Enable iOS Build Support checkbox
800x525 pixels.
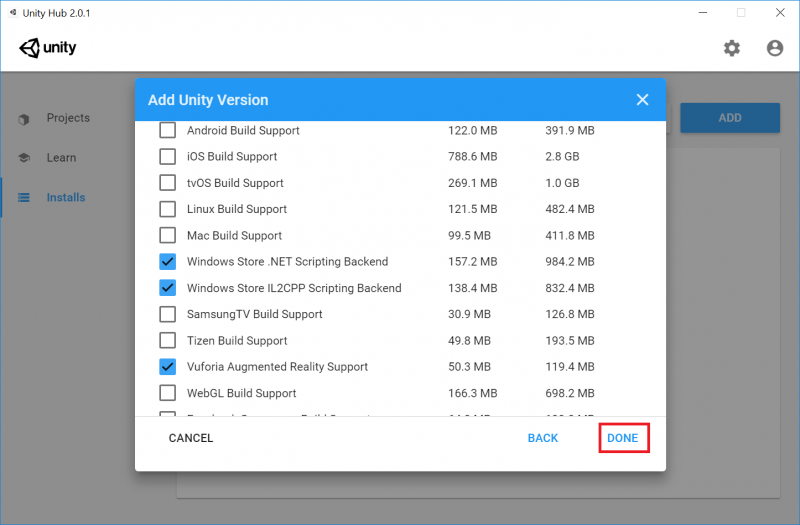pyautogui.click(x=167, y=156)
